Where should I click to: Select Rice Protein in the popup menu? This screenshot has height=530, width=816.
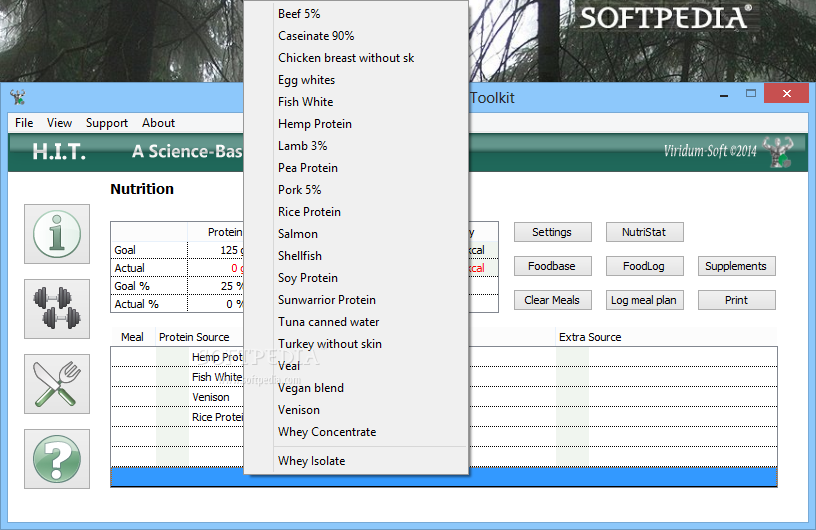click(x=356, y=212)
